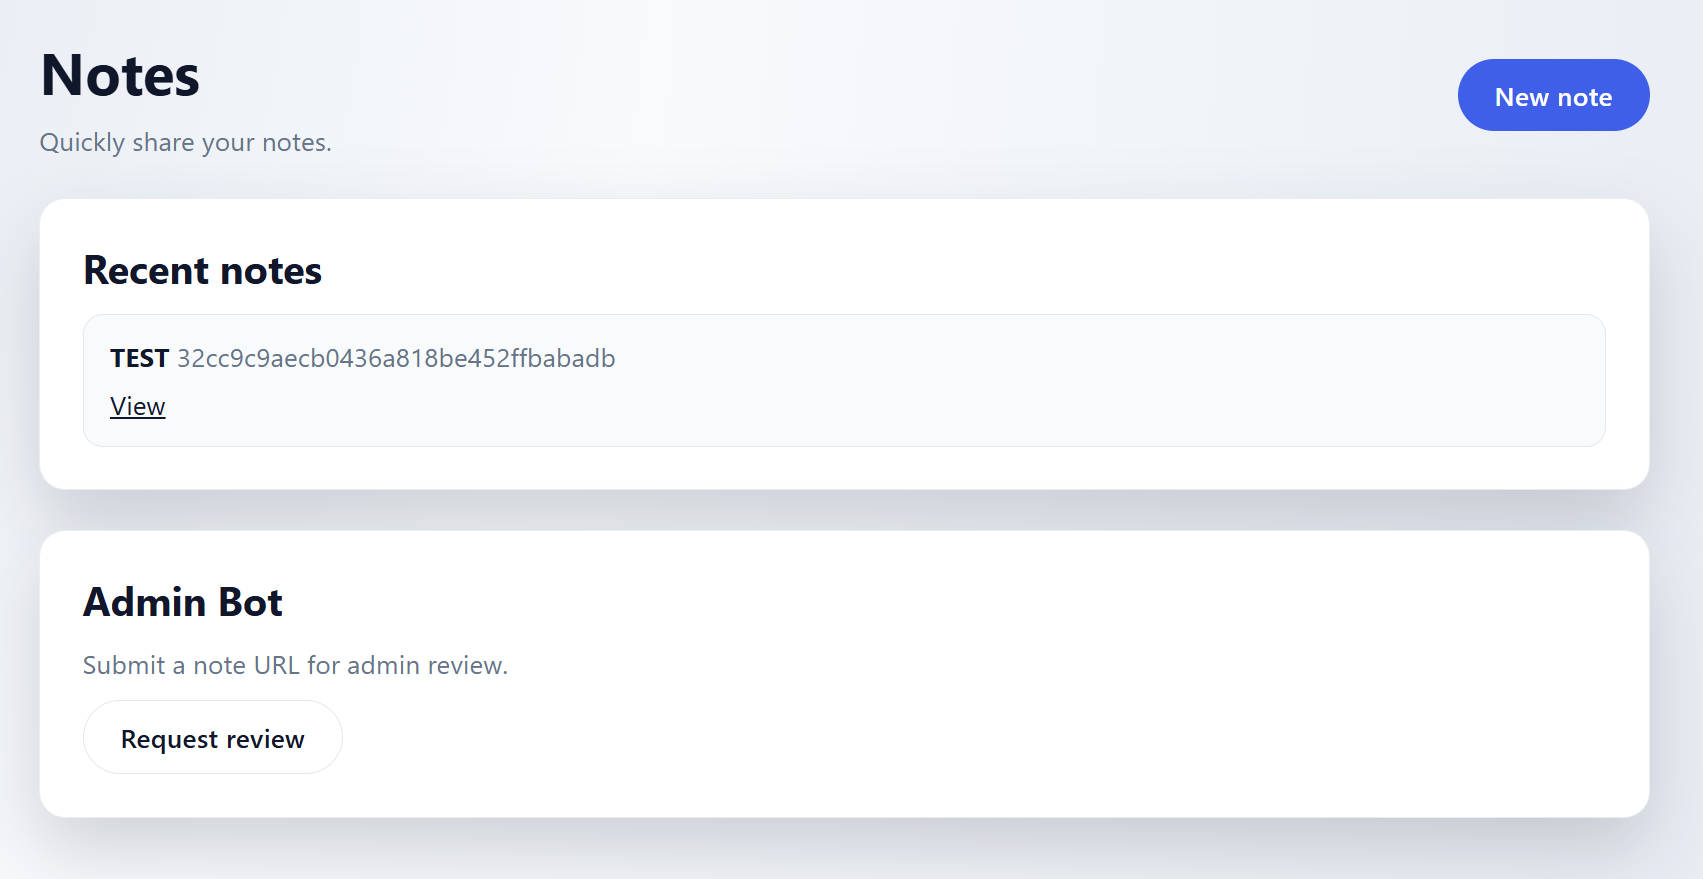The height and width of the screenshot is (879, 1703).
Task: Click the word 'review' on Request review button
Action: coord(265,739)
